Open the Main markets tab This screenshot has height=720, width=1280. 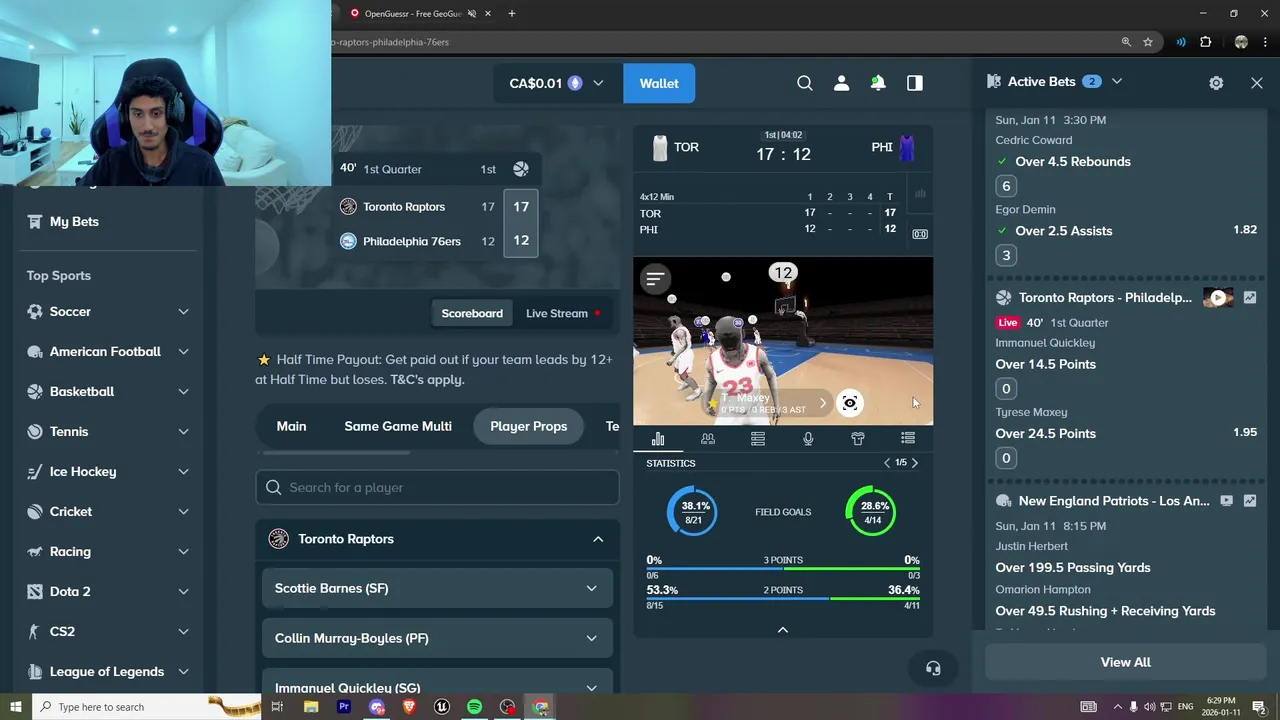click(291, 426)
